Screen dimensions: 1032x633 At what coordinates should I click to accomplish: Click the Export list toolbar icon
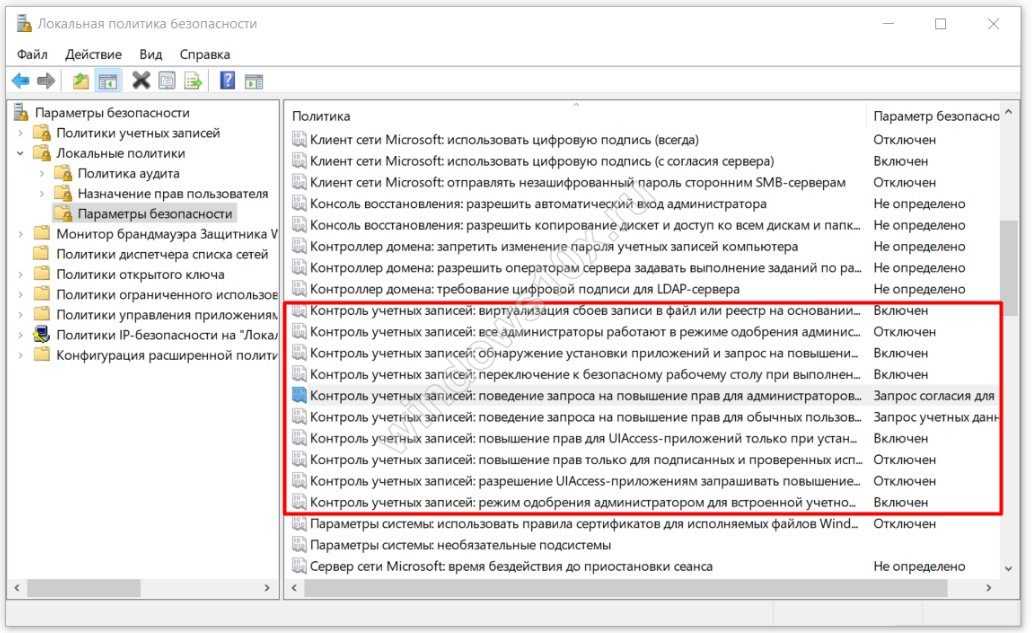[193, 81]
